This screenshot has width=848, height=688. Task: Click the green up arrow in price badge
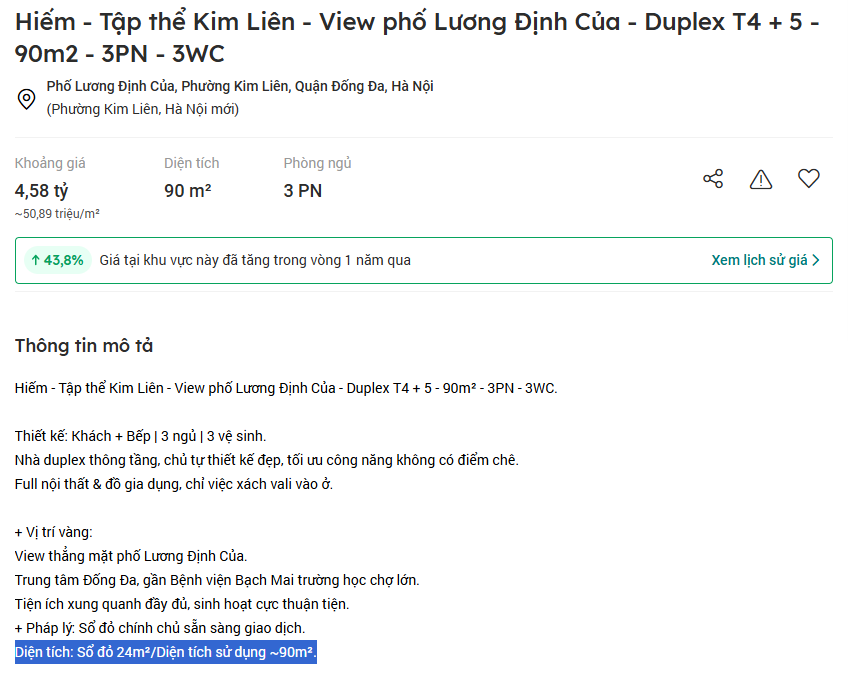(x=35, y=261)
